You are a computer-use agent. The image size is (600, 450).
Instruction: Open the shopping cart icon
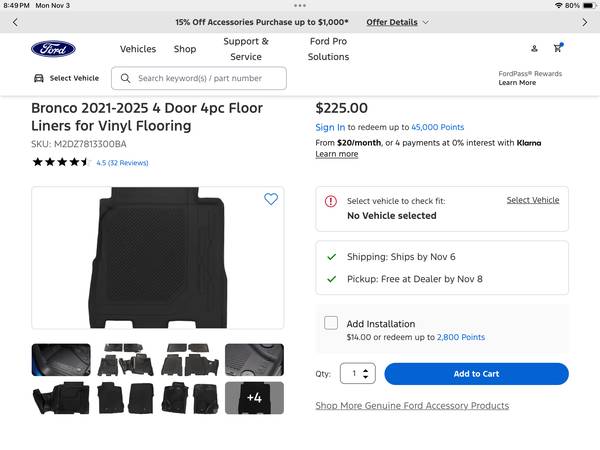(x=557, y=48)
